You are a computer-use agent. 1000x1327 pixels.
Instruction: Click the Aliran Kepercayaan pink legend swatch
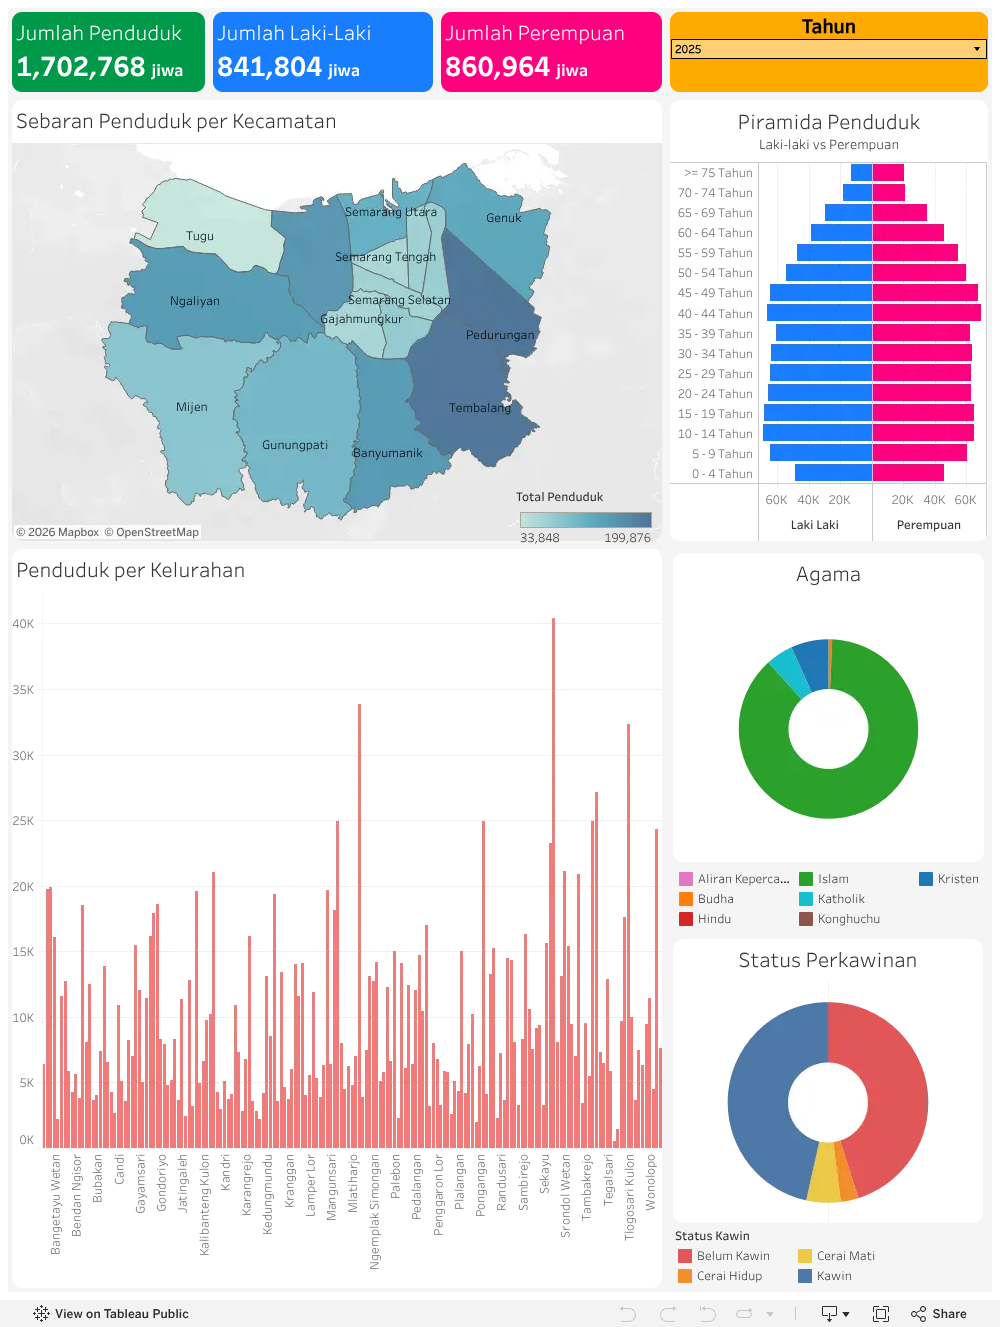(686, 879)
